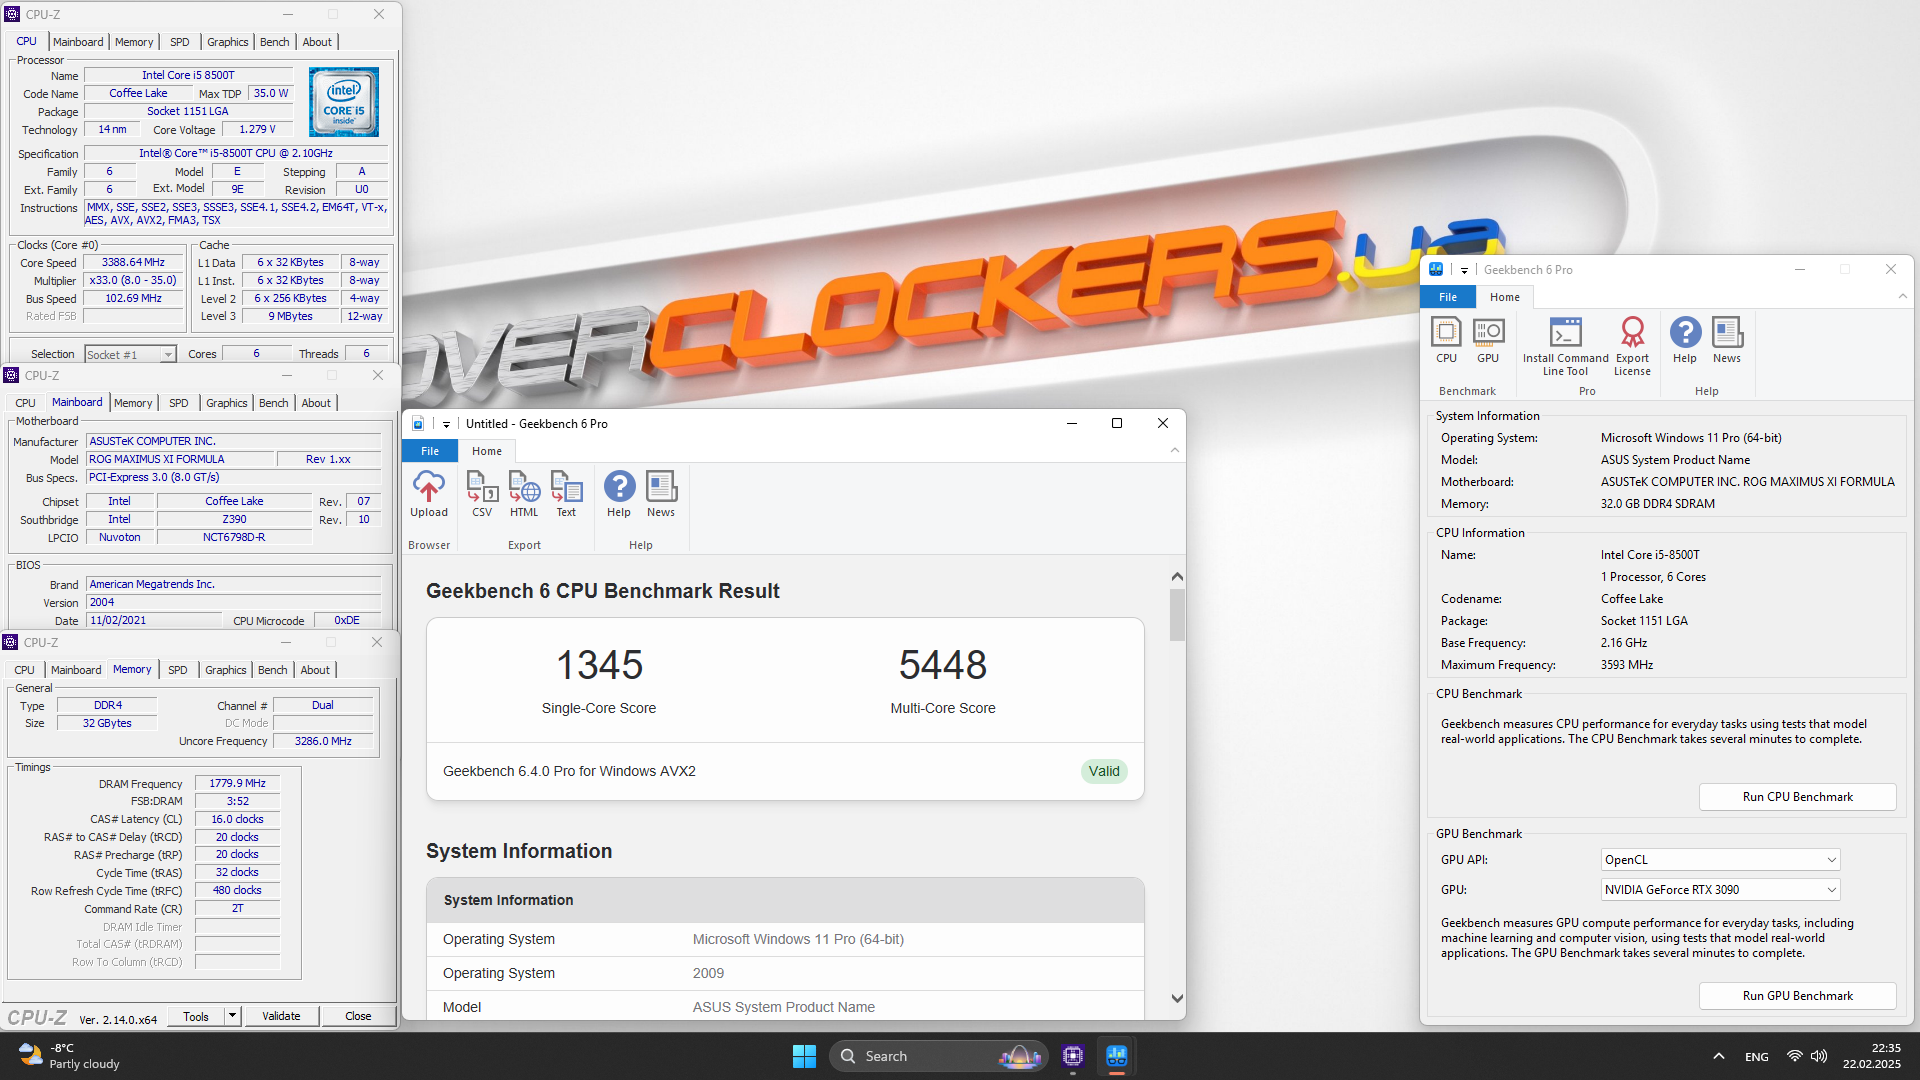The image size is (1920, 1080).
Task: Open the CPU-Z Tools dropdown arrow
Action: pyautogui.click(x=232, y=1016)
